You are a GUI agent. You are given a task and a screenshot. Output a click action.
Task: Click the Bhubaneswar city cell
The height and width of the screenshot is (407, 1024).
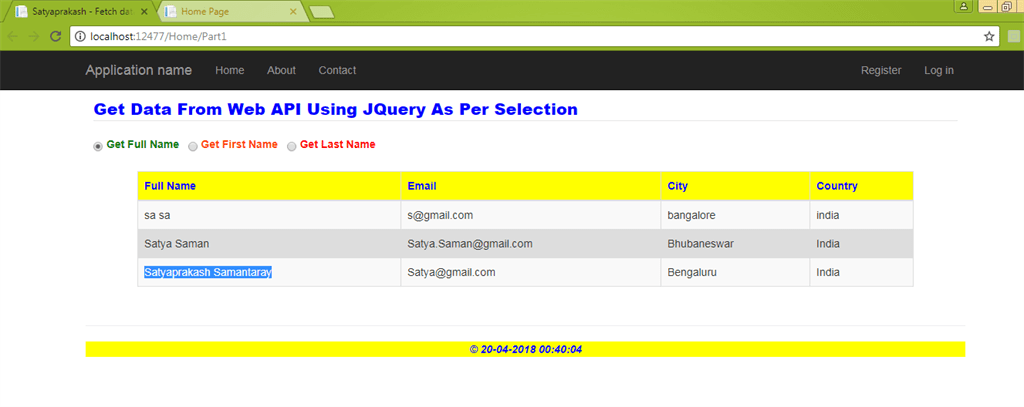[735, 244]
